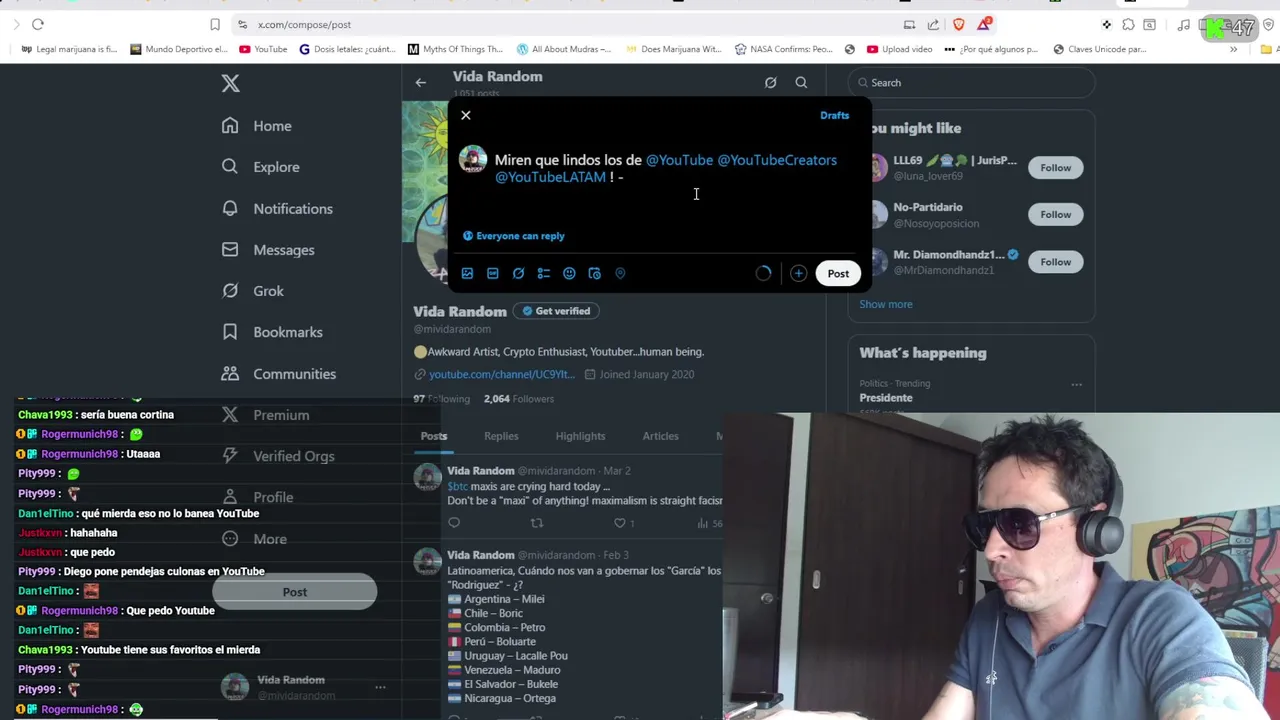Open Communities in sidebar
Image resolution: width=1280 pixels, height=720 pixels.
pyautogui.click(x=280, y=374)
